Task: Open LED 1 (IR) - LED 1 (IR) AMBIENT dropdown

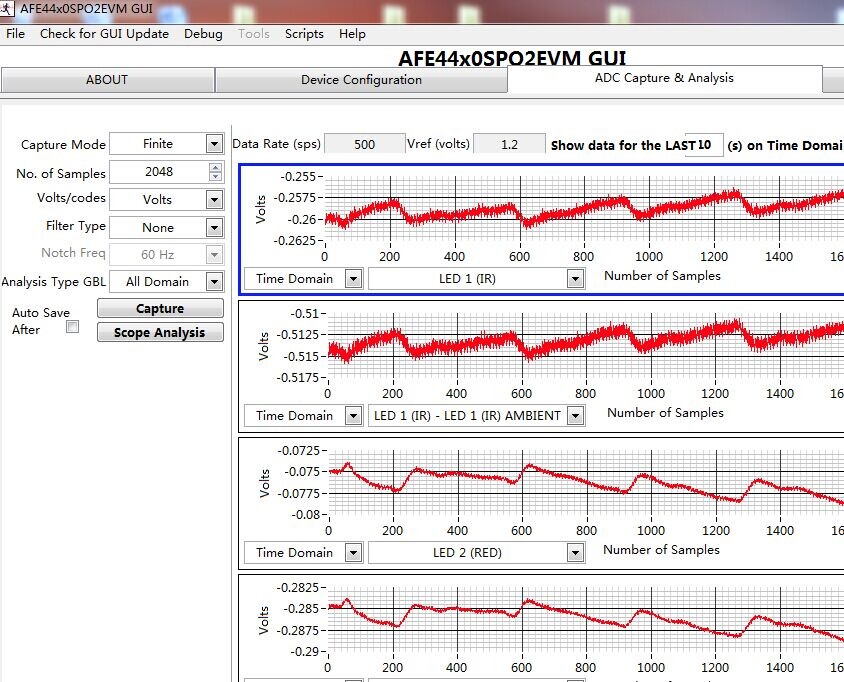Action: click(575, 416)
